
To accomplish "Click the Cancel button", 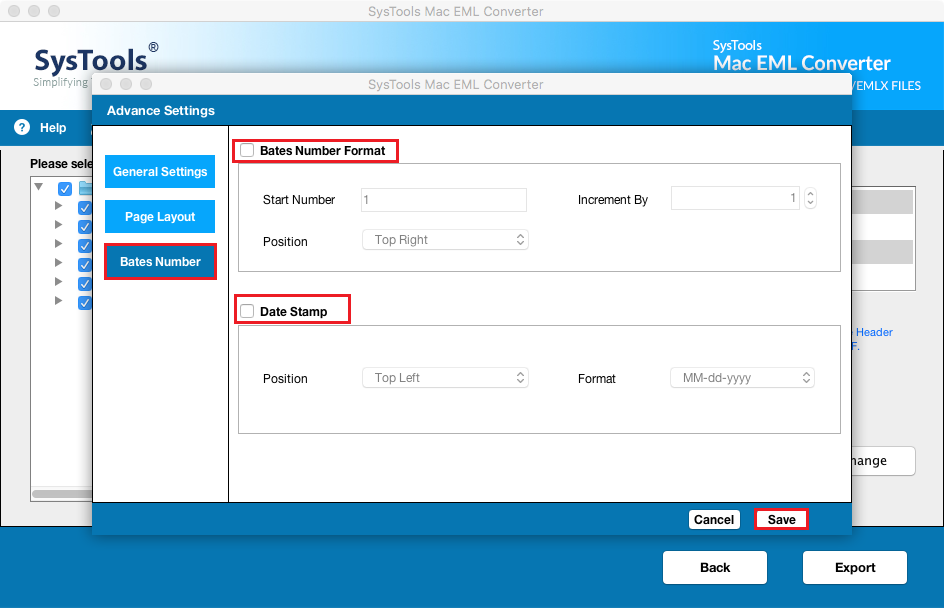I will pyautogui.click(x=714, y=520).
